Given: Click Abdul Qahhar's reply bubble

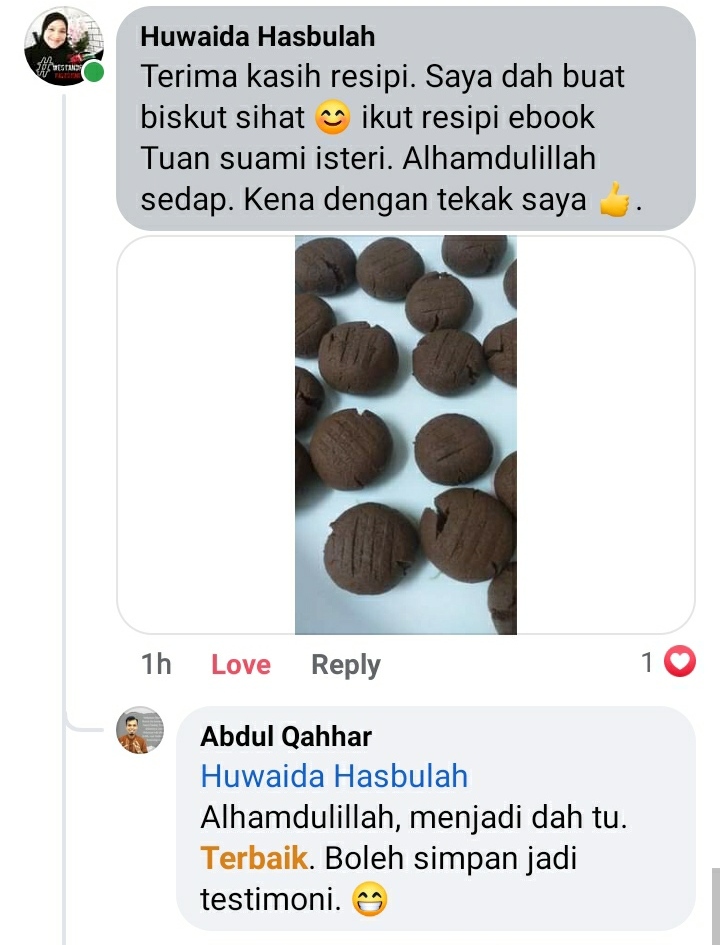Looking at the screenshot, I should point(436,818).
